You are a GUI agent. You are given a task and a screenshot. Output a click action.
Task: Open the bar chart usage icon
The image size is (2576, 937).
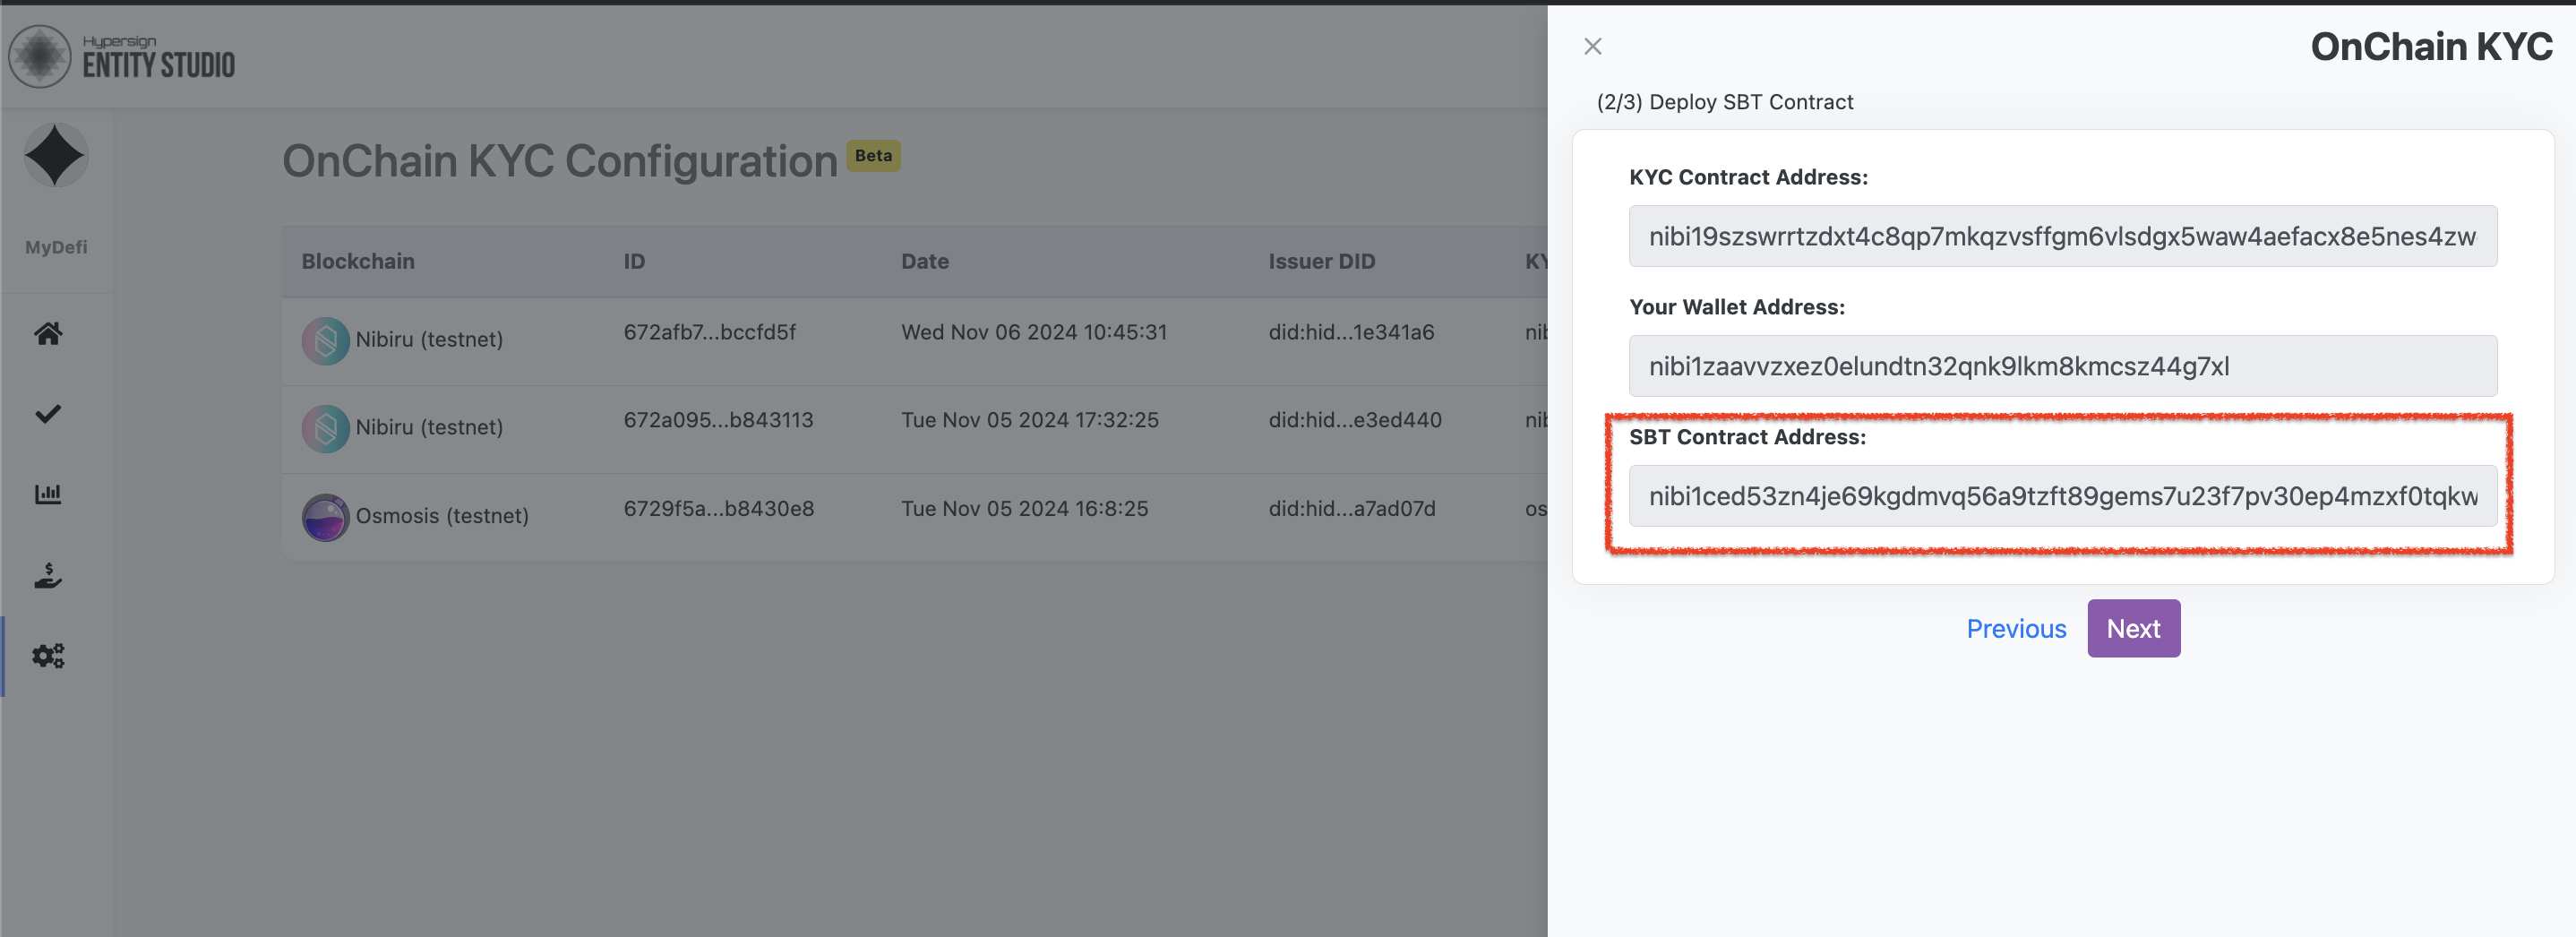pos(48,494)
